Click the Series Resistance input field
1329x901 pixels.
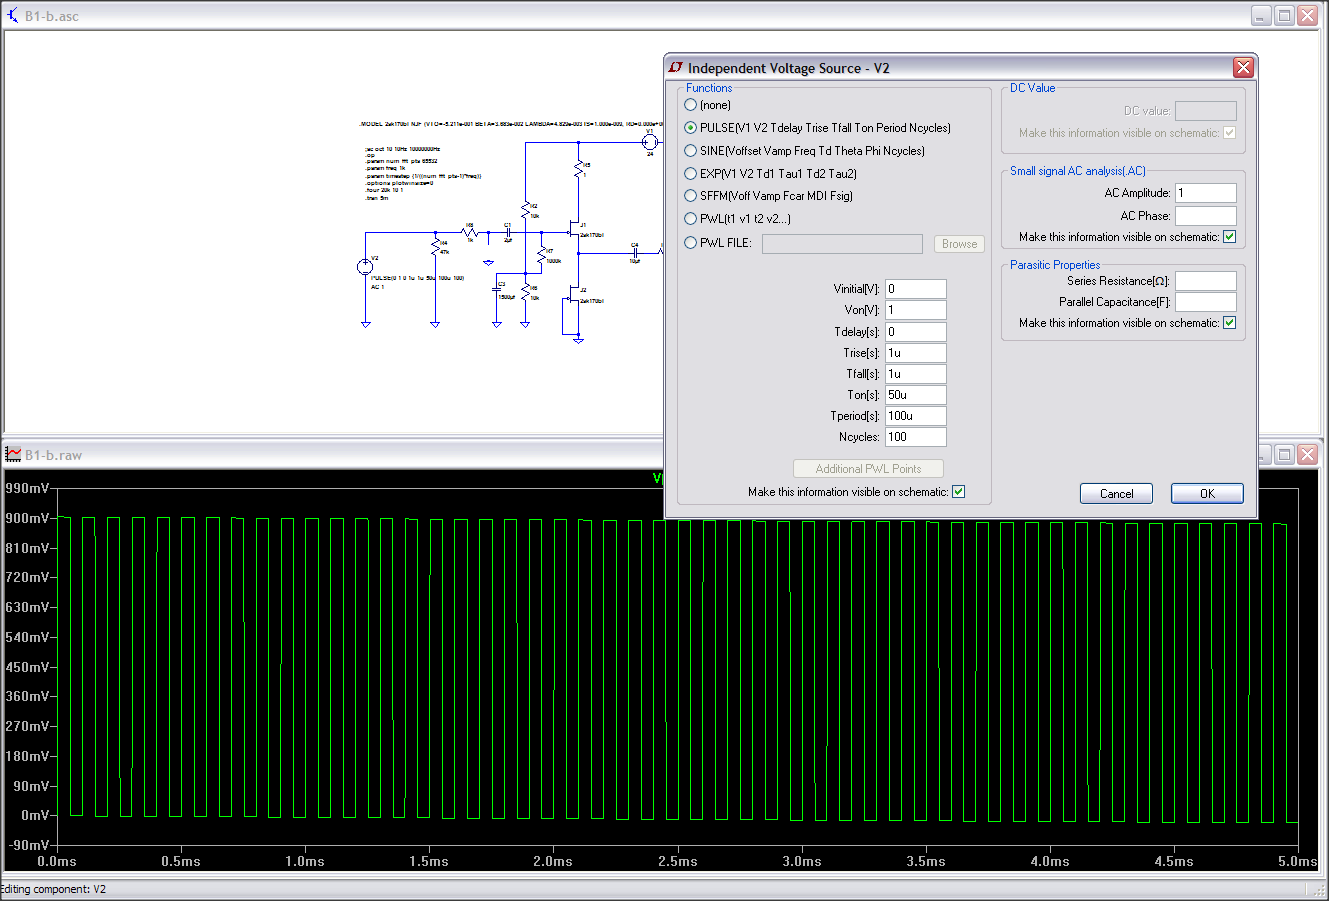(x=1206, y=281)
